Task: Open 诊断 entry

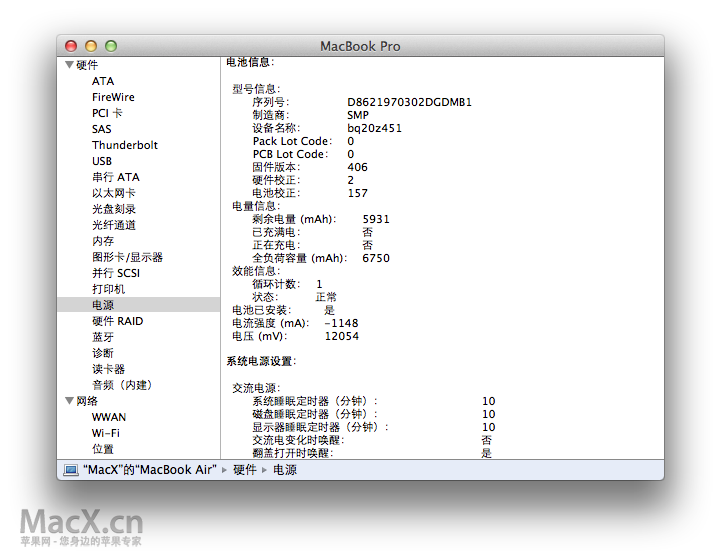Action: (x=103, y=353)
